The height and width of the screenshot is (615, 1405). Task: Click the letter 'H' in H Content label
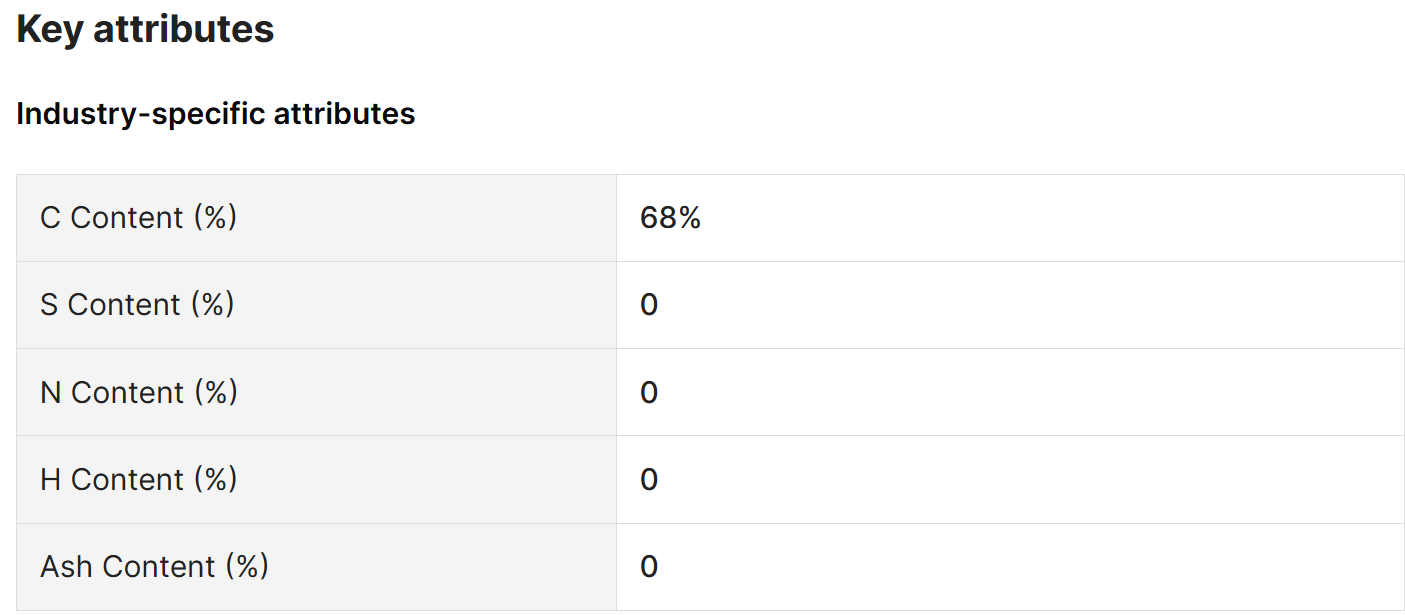51,480
